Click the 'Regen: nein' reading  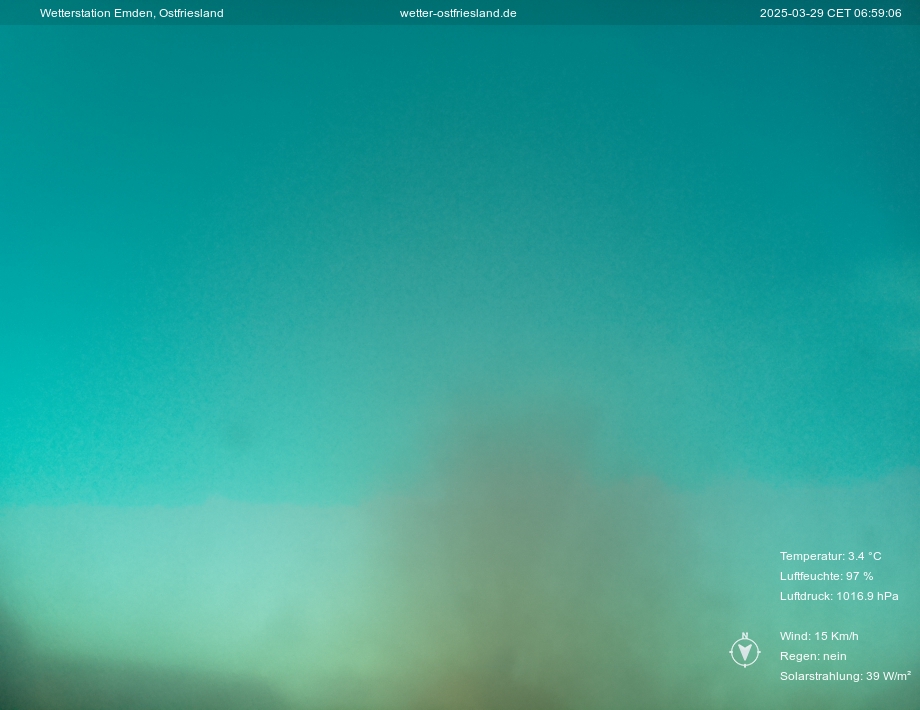813,656
